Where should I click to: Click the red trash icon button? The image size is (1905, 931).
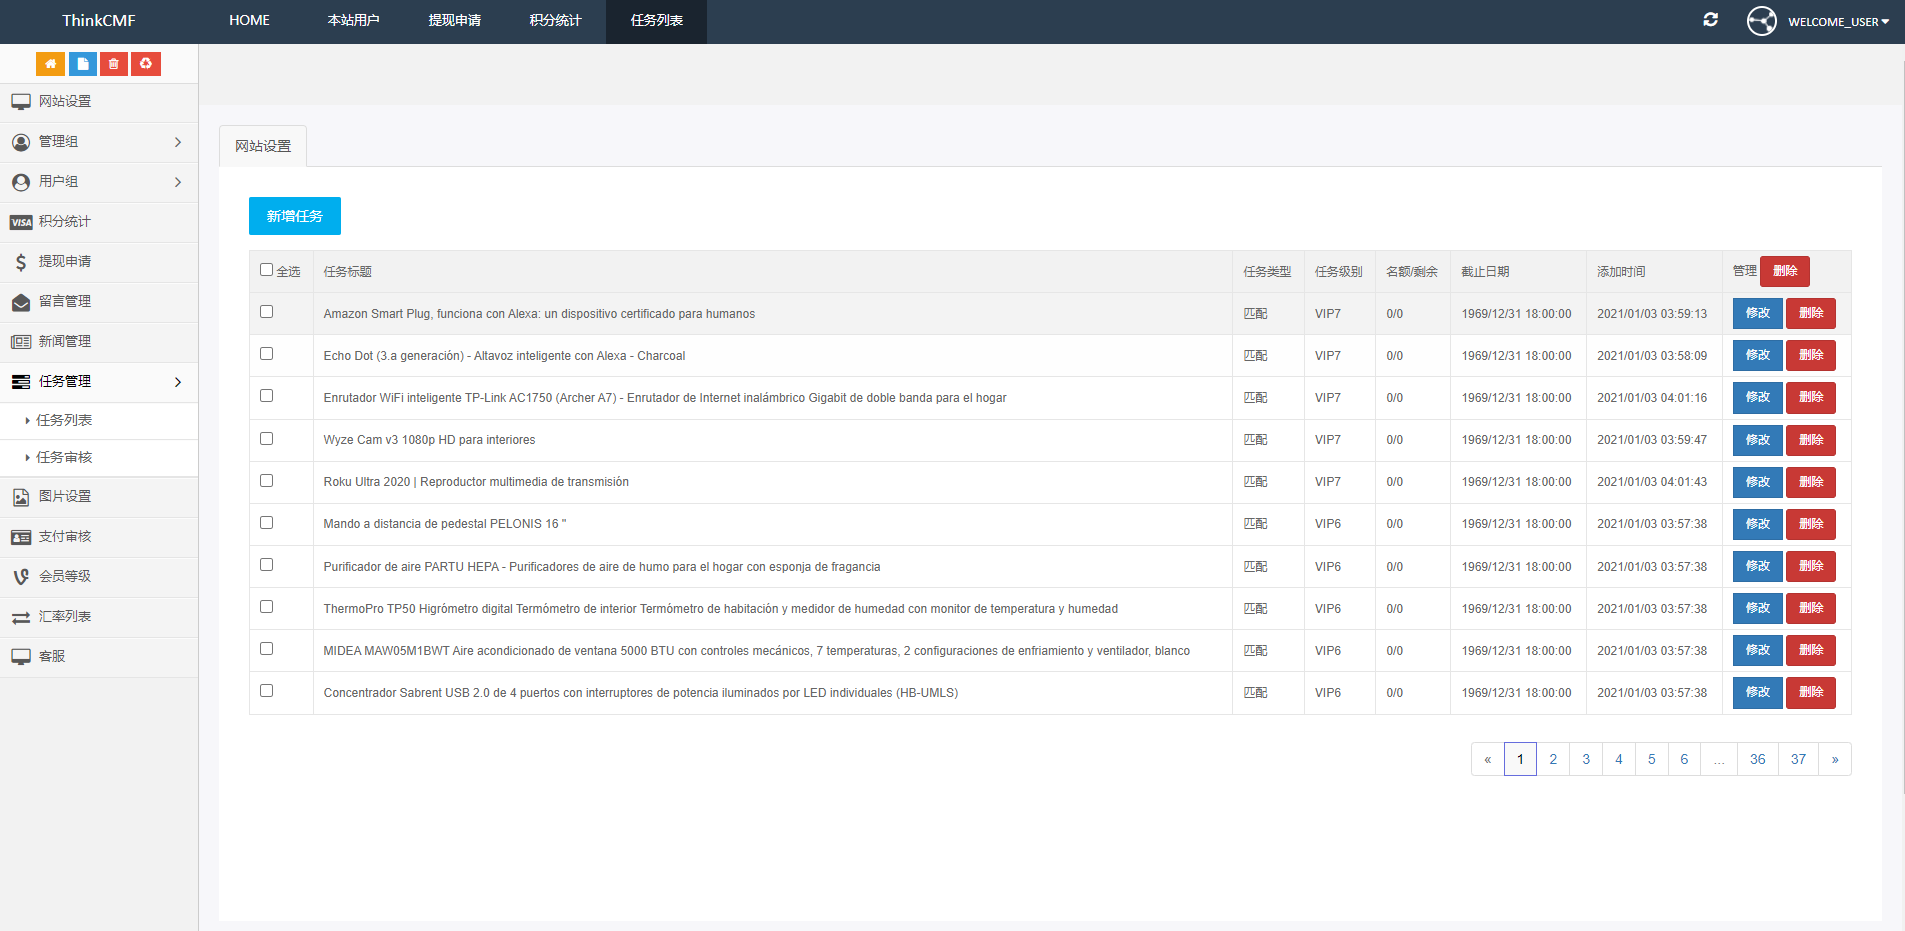pyautogui.click(x=114, y=64)
